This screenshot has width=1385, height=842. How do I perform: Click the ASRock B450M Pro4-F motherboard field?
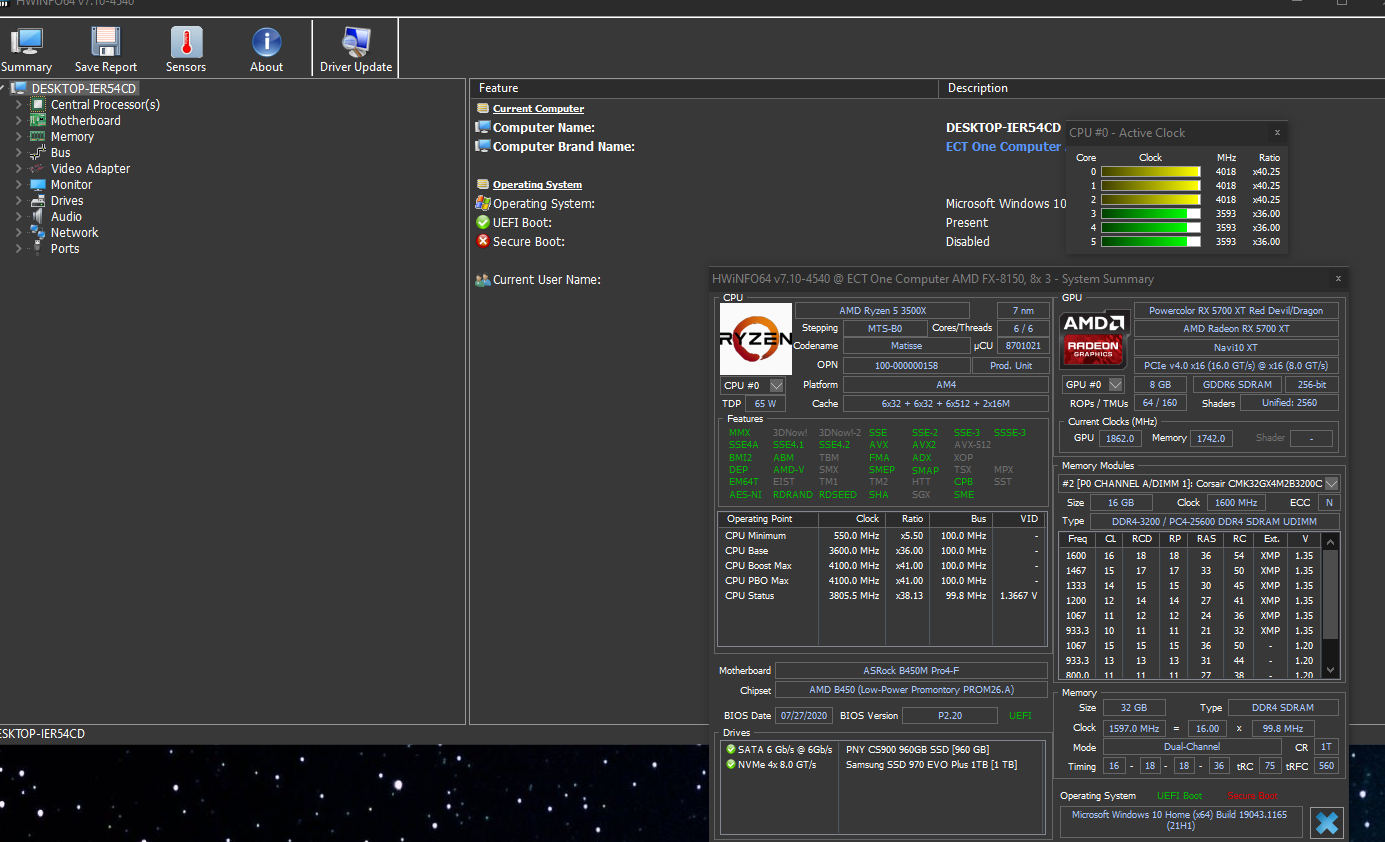(911, 670)
